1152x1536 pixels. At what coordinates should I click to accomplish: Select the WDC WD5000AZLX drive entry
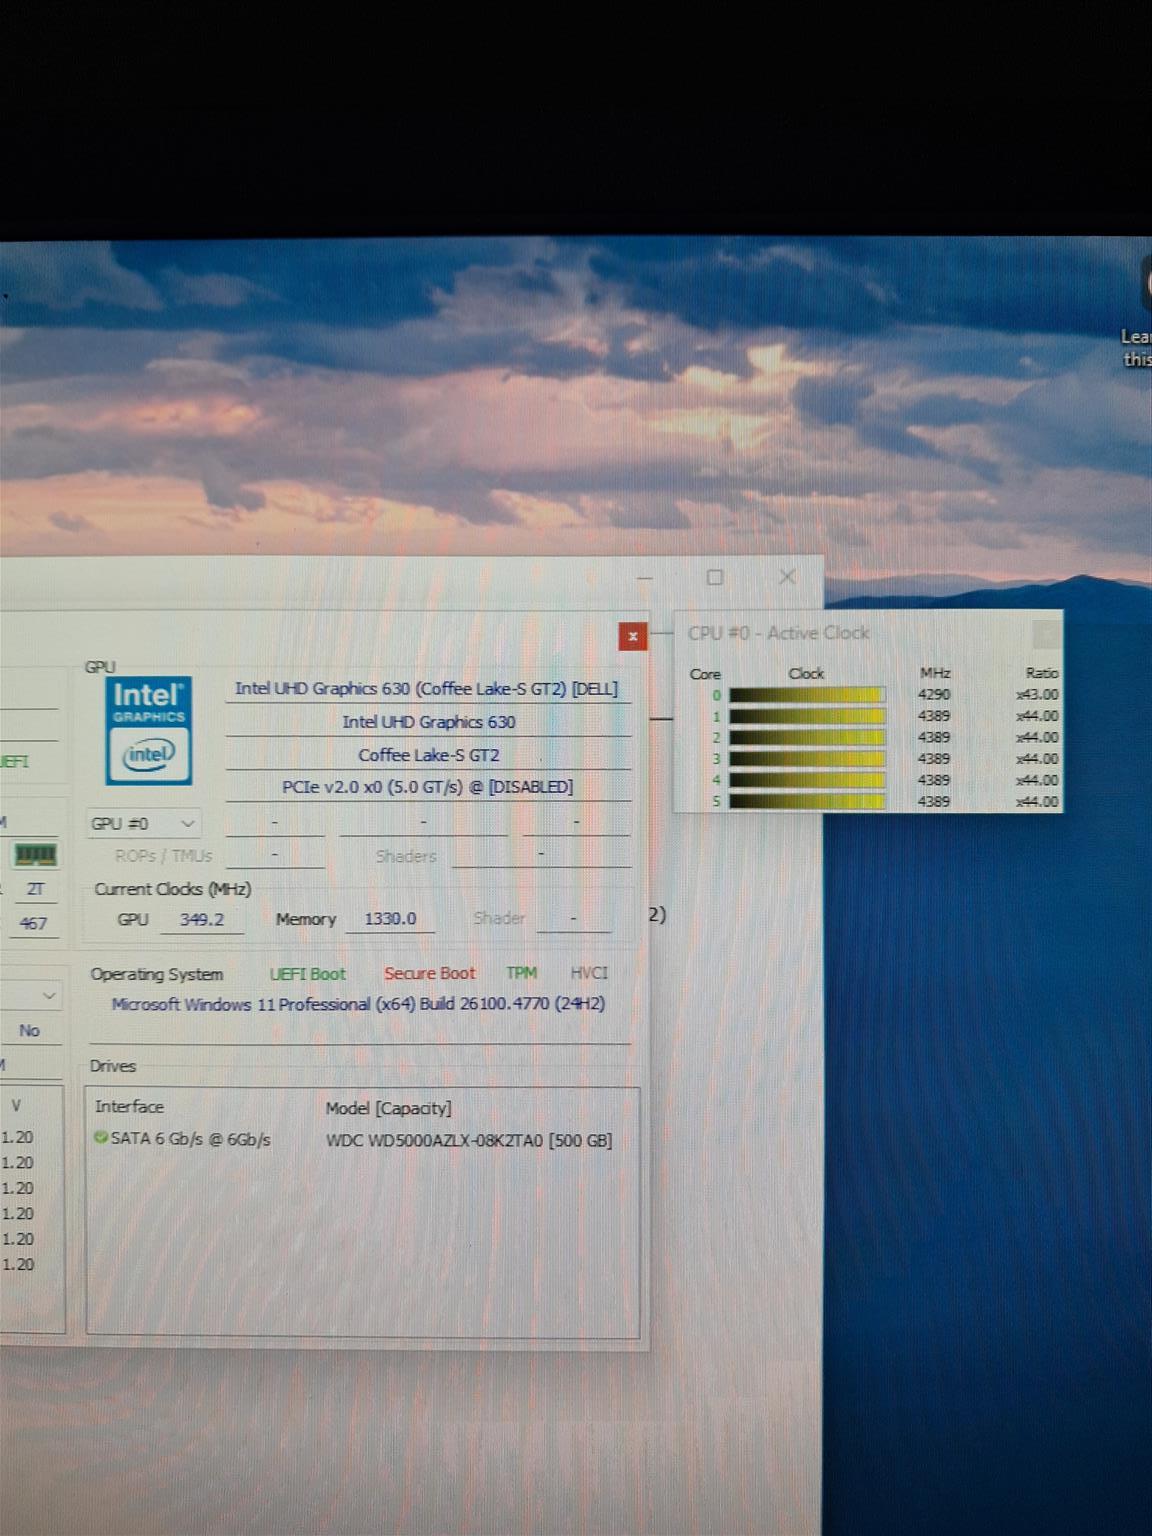click(468, 1140)
